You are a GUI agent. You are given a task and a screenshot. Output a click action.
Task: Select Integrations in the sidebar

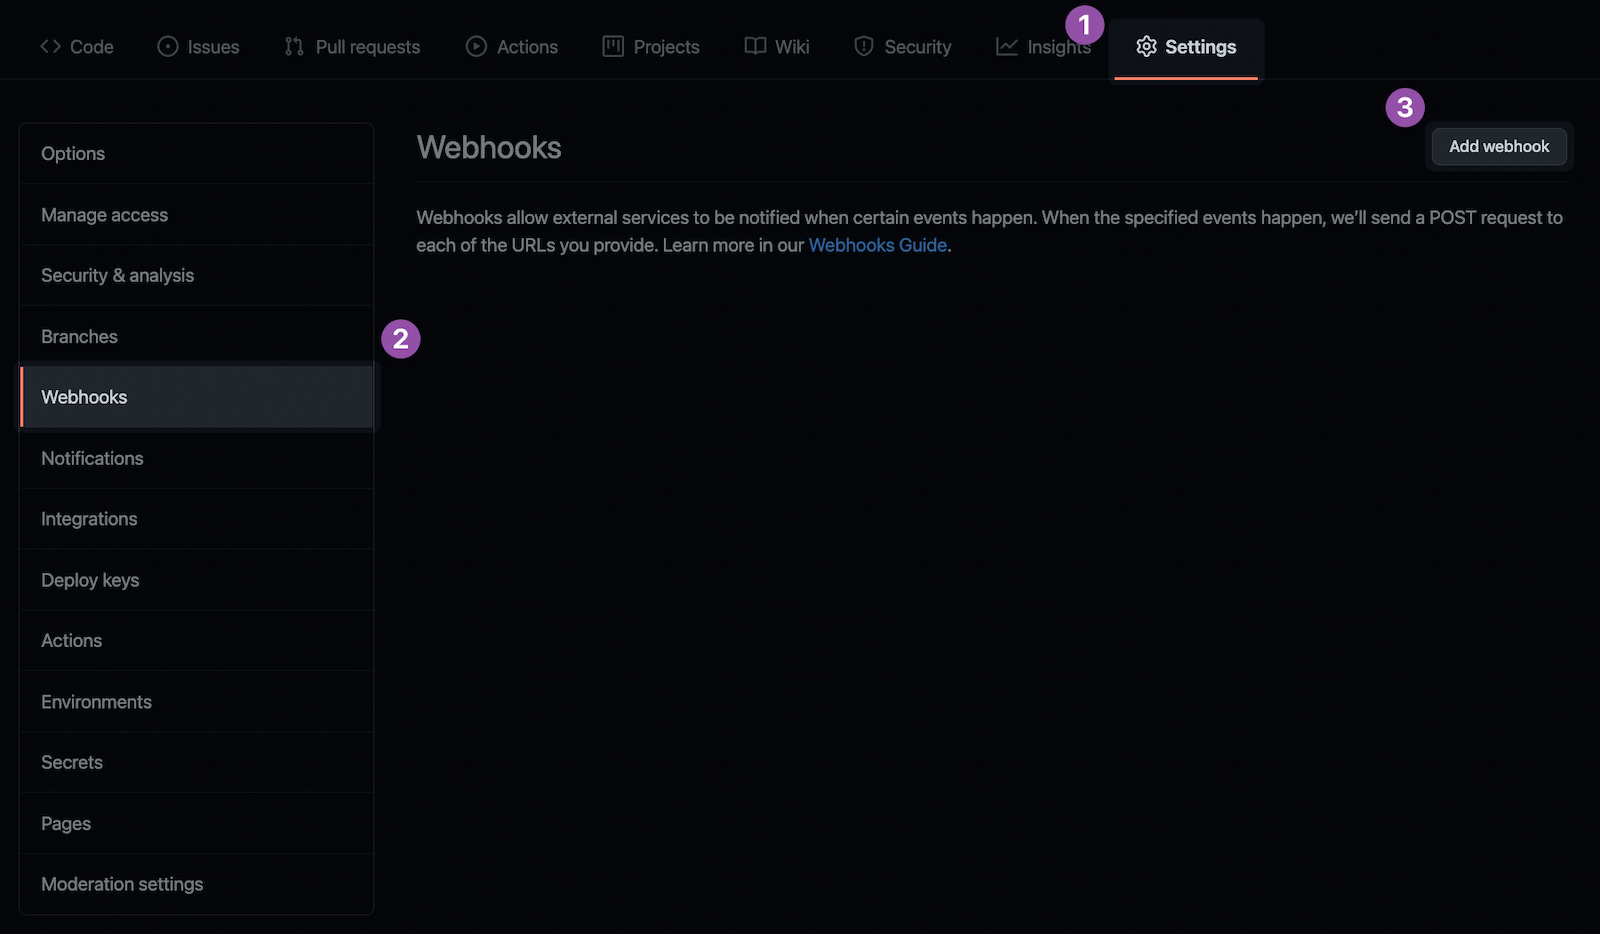(196, 519)
